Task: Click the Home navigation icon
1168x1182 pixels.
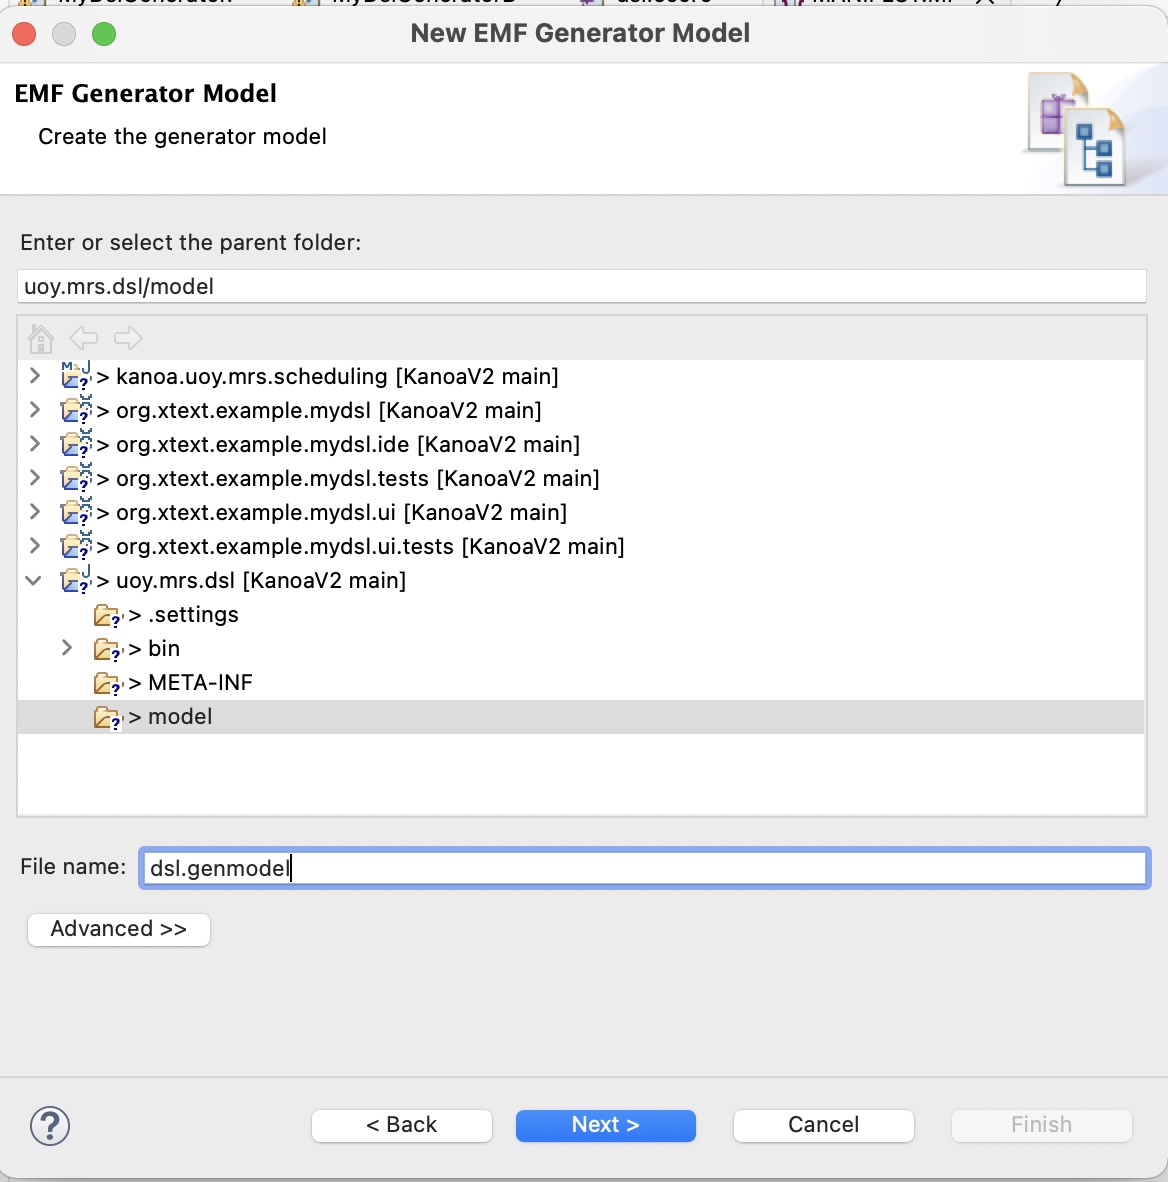Action: coord(41,339)
